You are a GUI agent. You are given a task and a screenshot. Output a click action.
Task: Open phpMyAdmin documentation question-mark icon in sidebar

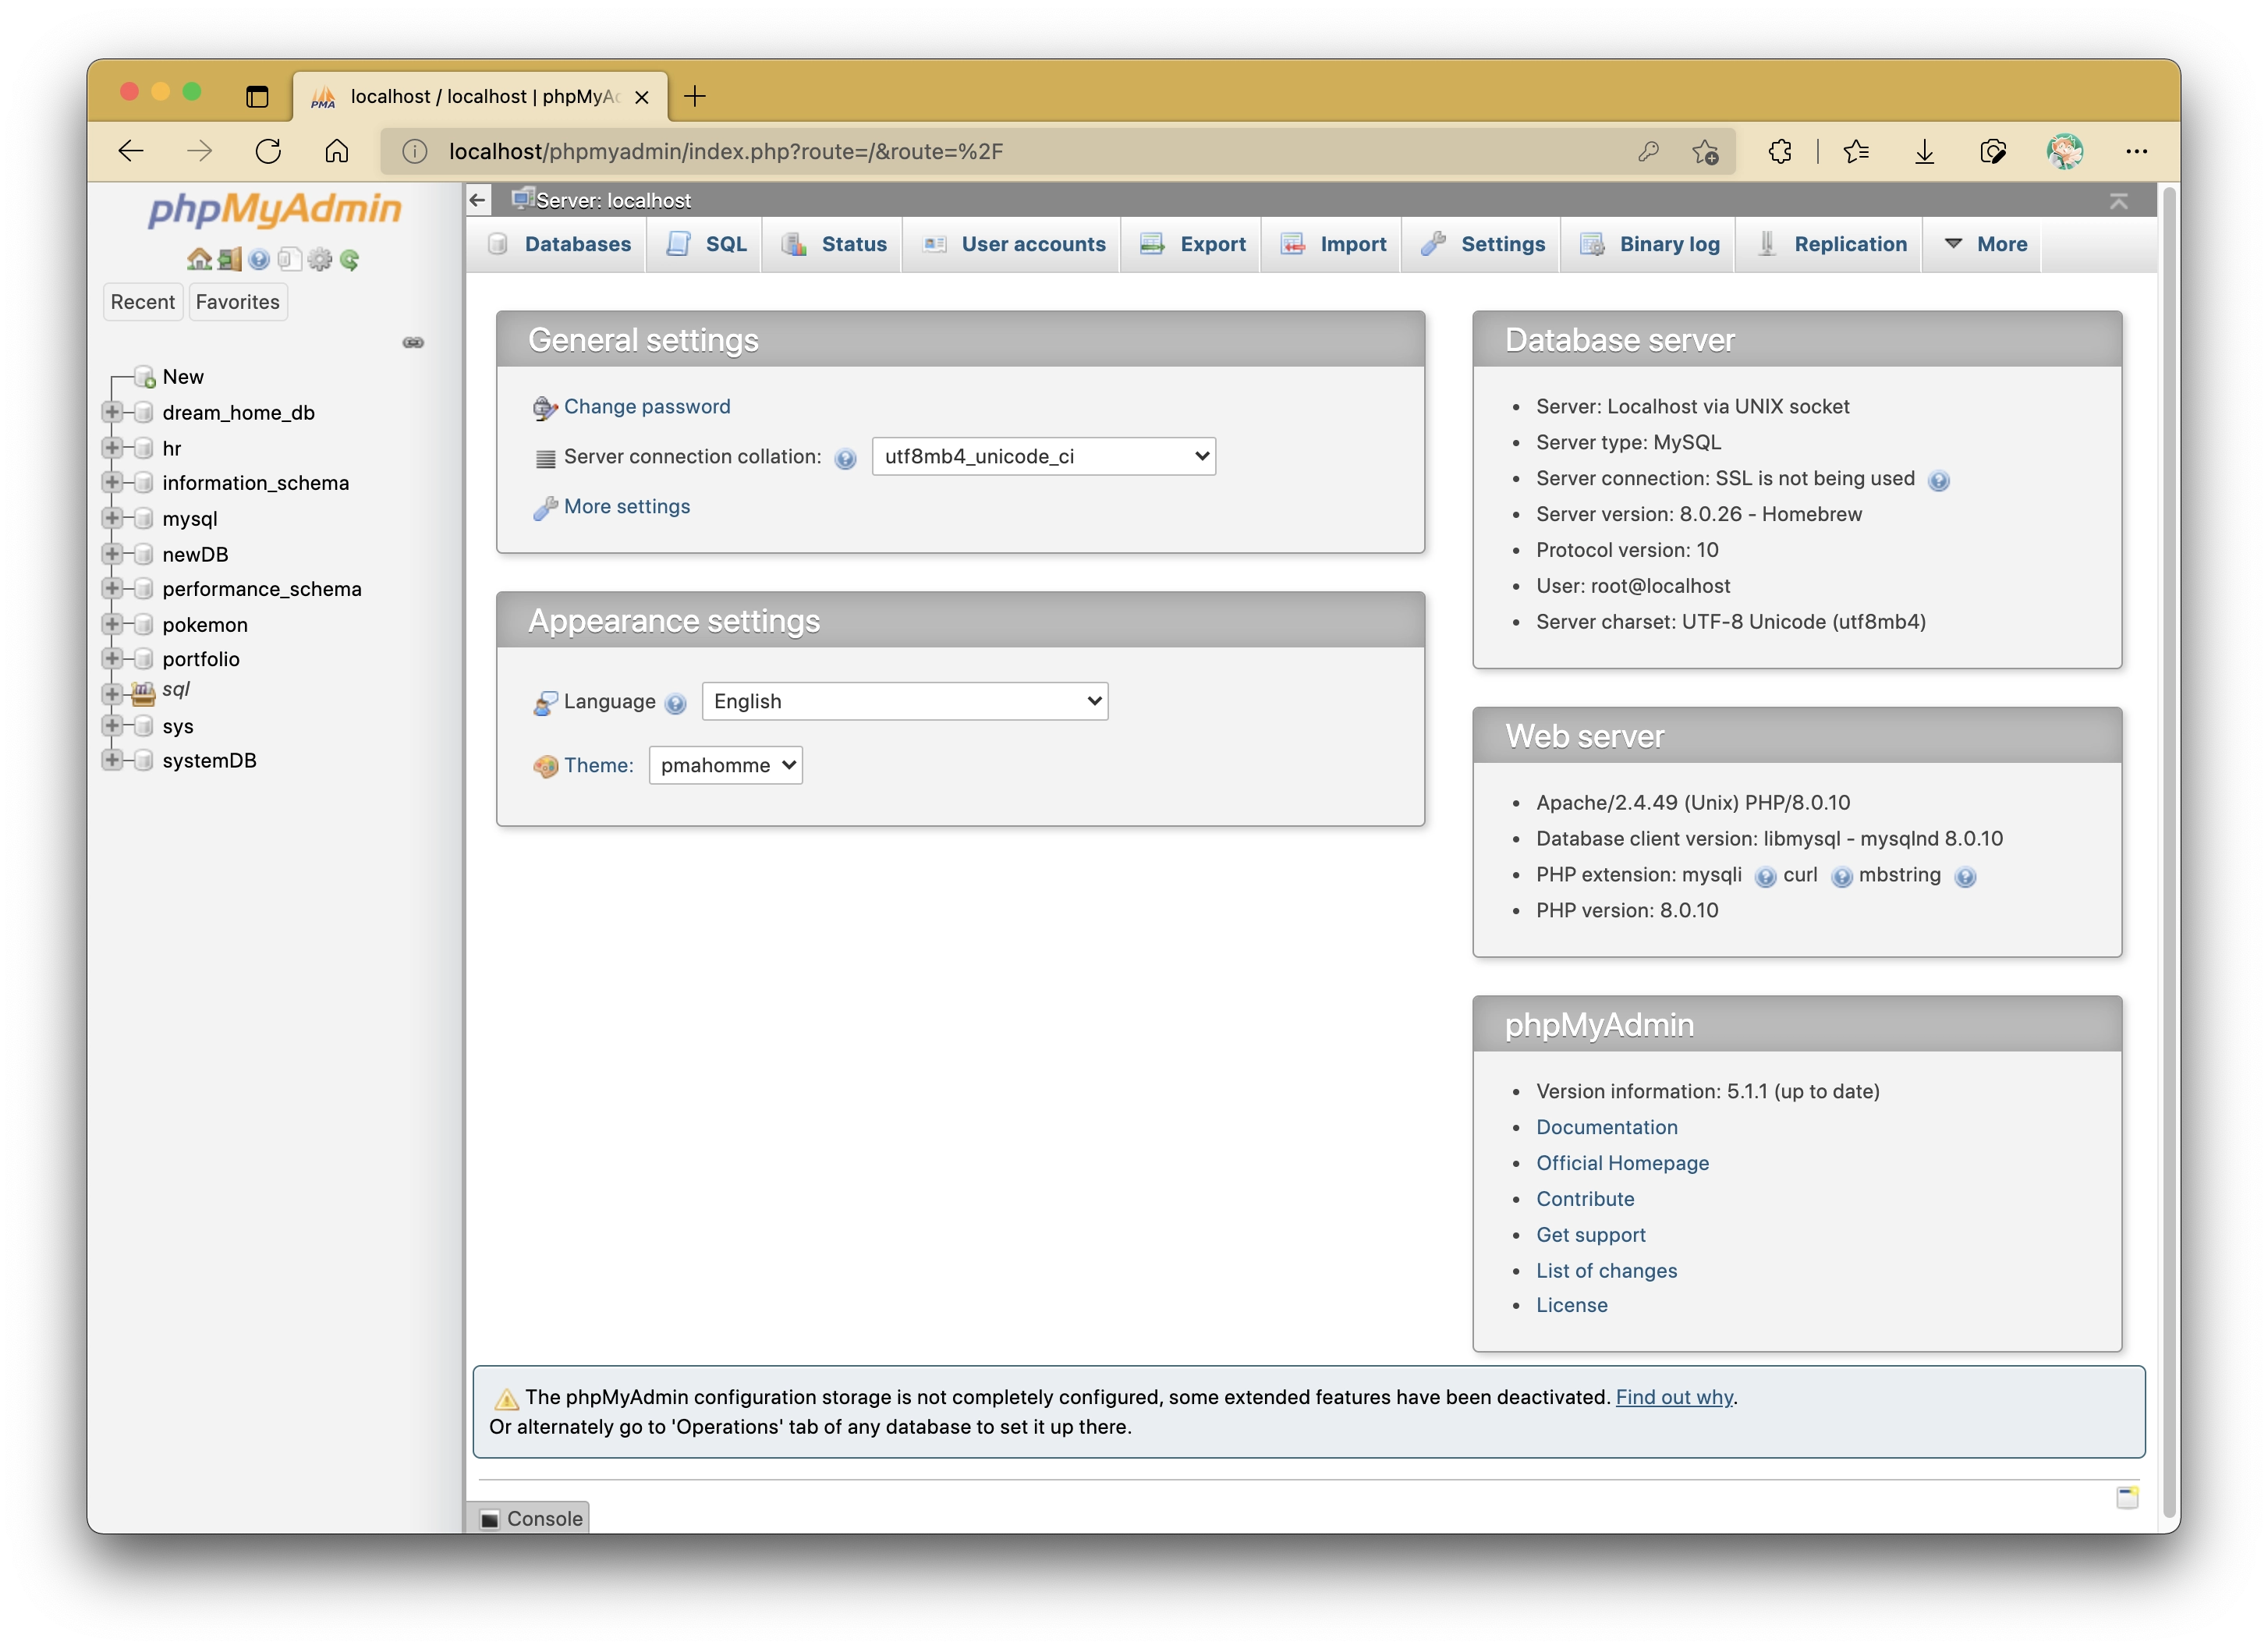(259, 260)
